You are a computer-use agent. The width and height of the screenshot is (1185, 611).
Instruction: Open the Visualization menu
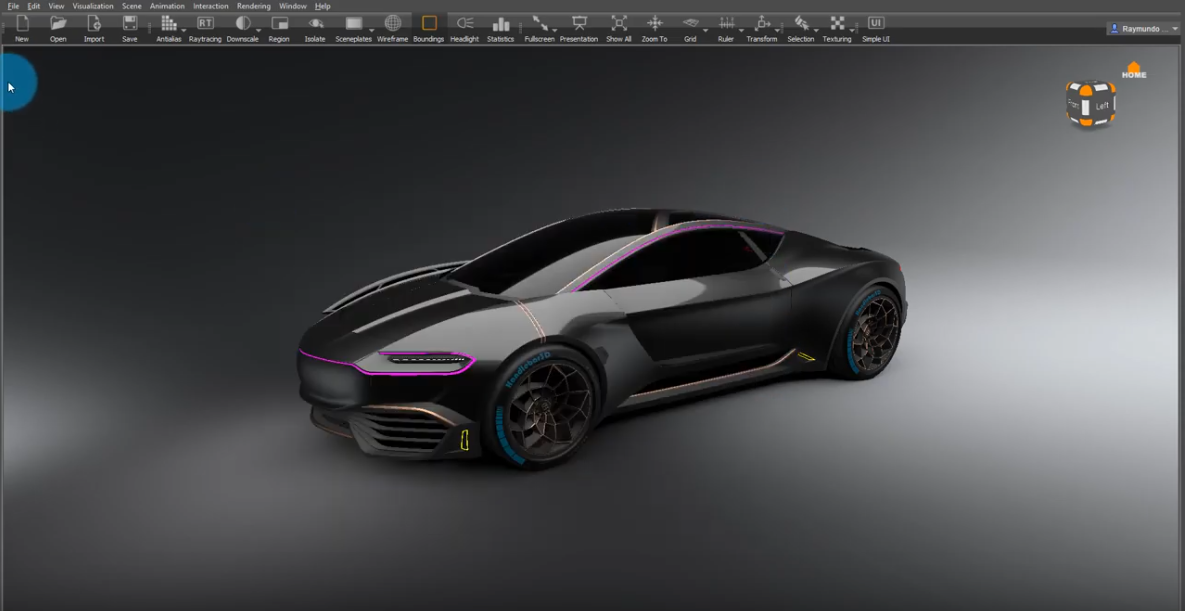[x=93, y=6]
